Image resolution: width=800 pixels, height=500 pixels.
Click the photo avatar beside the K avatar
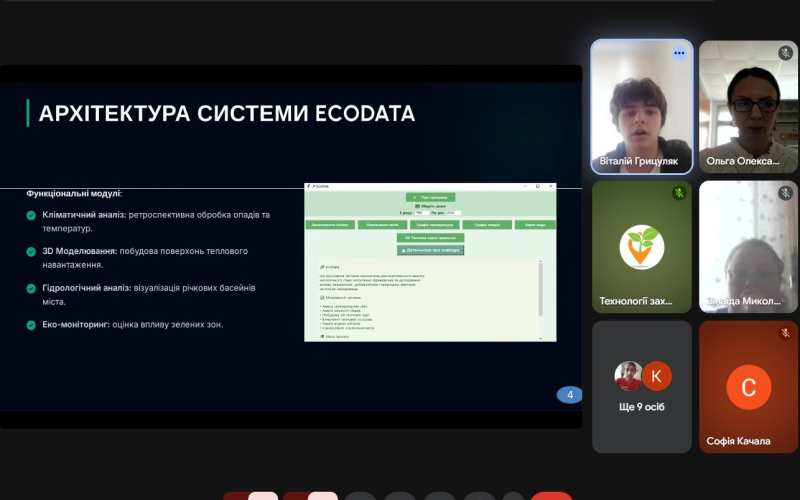pos(628,376)
